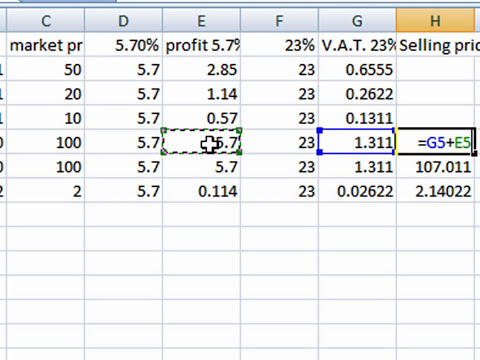The width and height of the screenshot is (480, 360).
Task: Select the profit cell 0.114
Action: coord(201,191)
